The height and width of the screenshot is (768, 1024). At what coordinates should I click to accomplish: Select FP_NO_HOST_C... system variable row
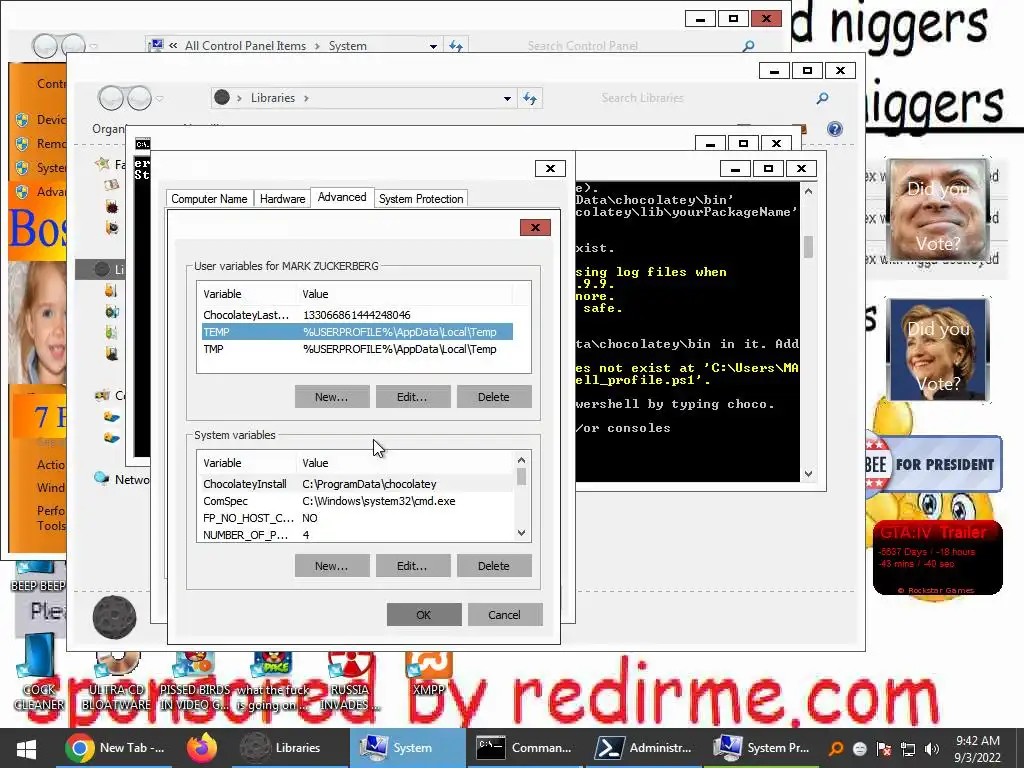point(357,518)
